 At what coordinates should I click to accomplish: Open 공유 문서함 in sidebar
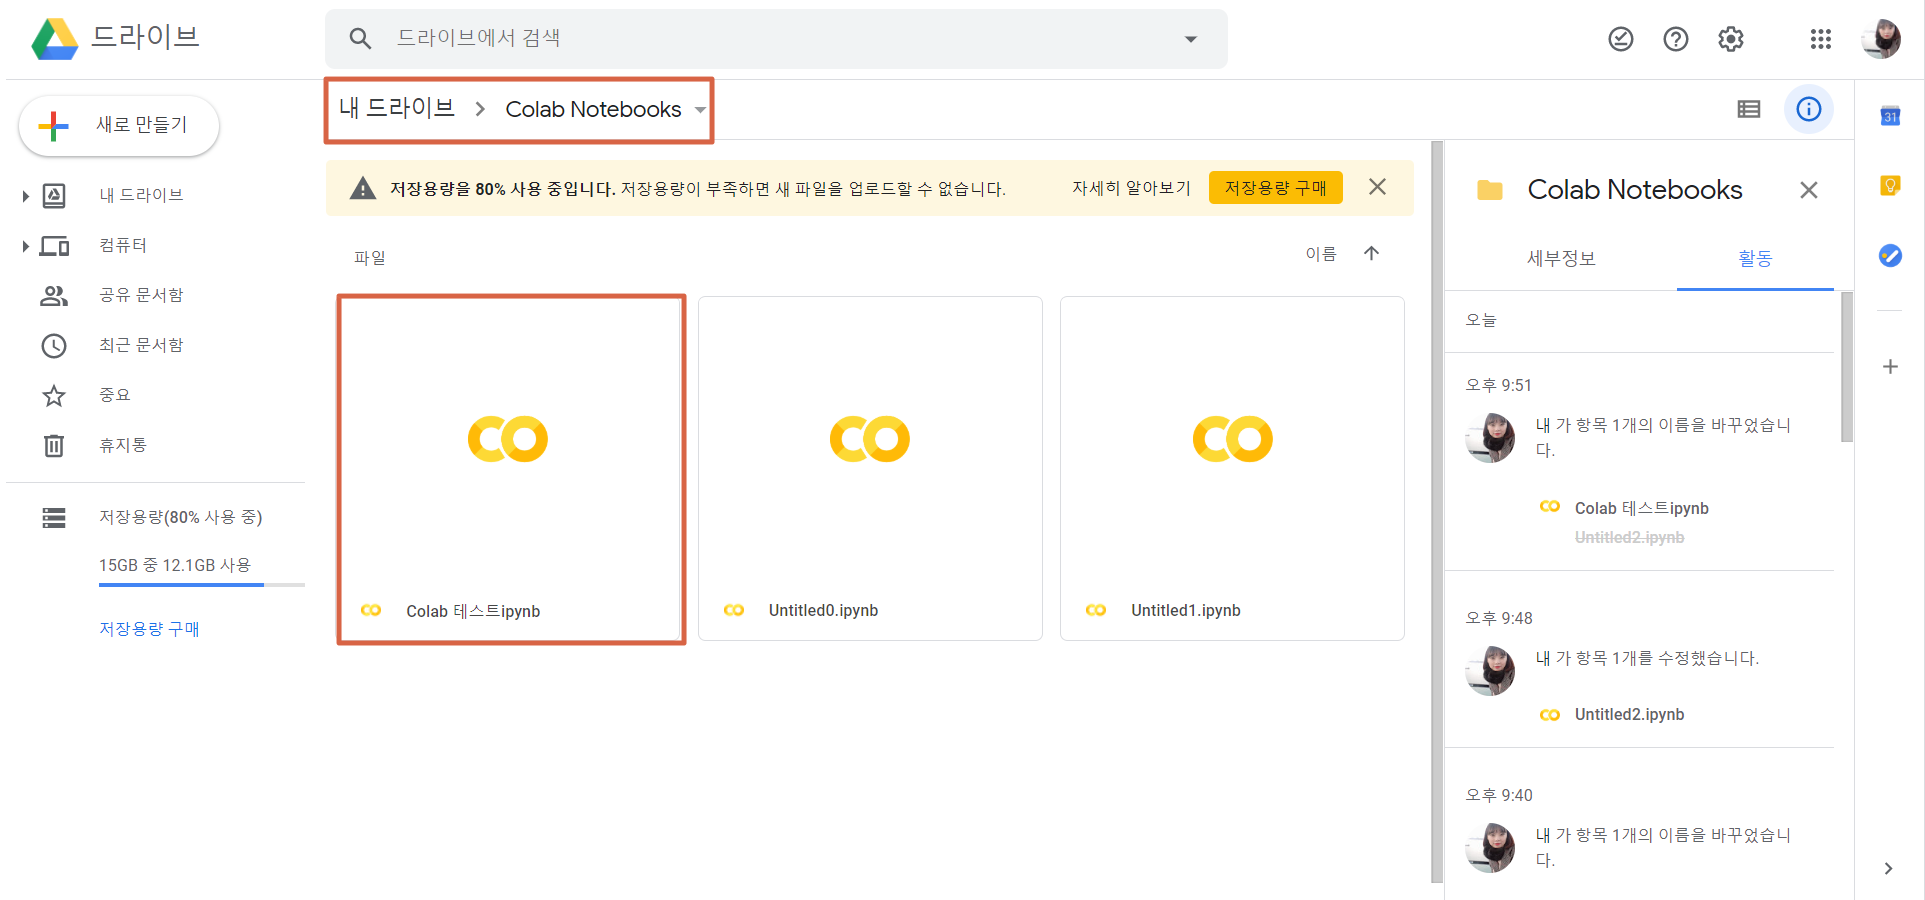tap(141, 295)
